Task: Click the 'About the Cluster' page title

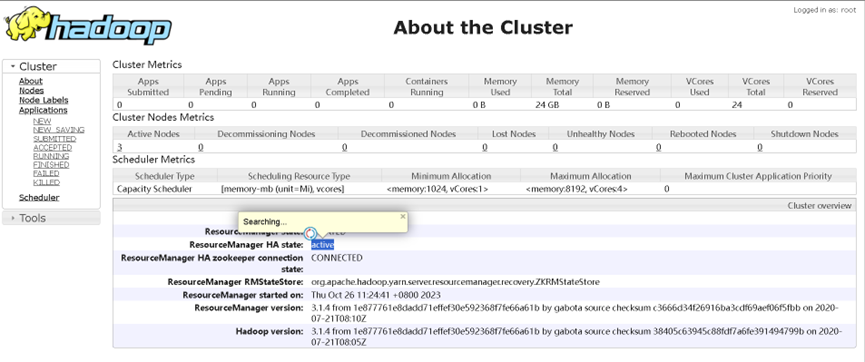Action: (483, 27)
